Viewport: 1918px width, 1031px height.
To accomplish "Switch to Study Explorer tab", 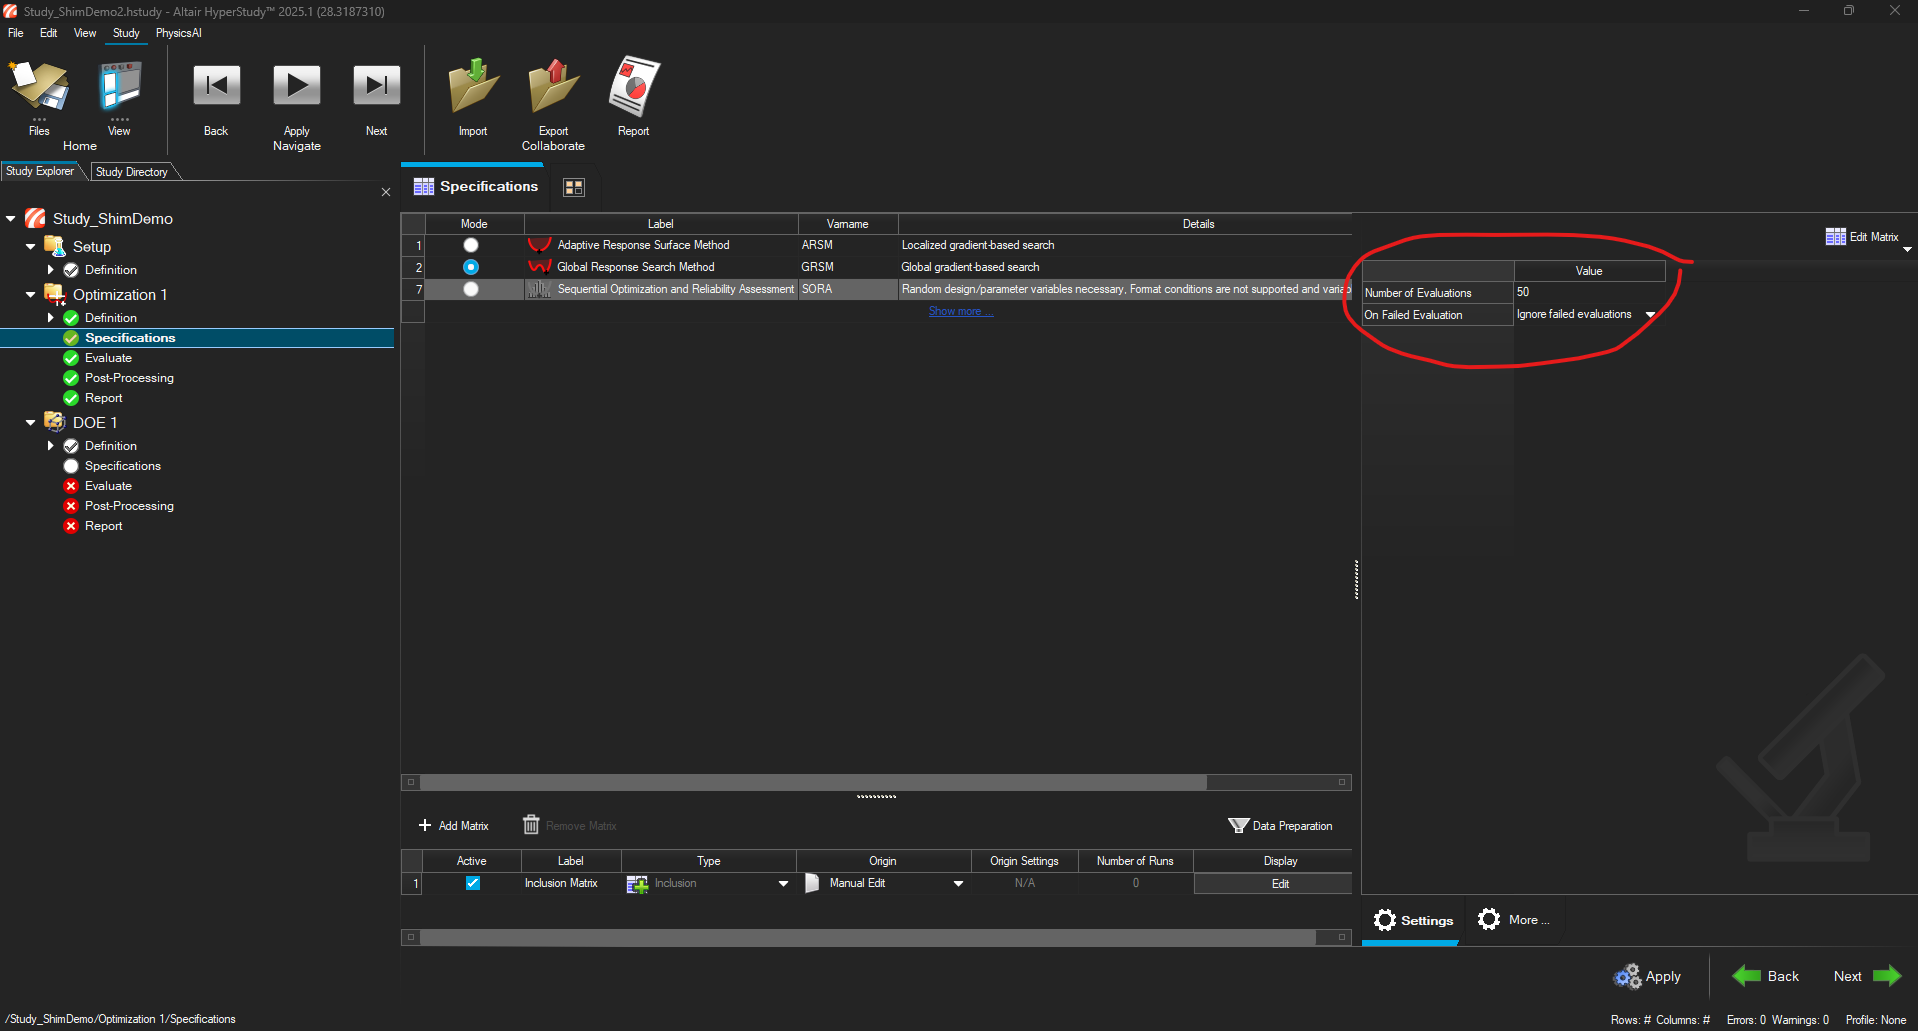I will (40, 171).
